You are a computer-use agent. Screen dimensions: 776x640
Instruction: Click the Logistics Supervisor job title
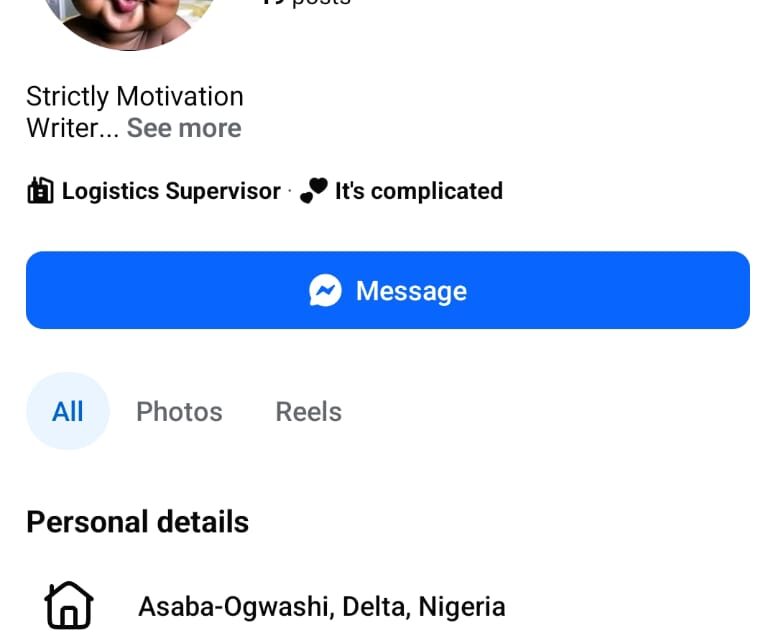(171, 191)
